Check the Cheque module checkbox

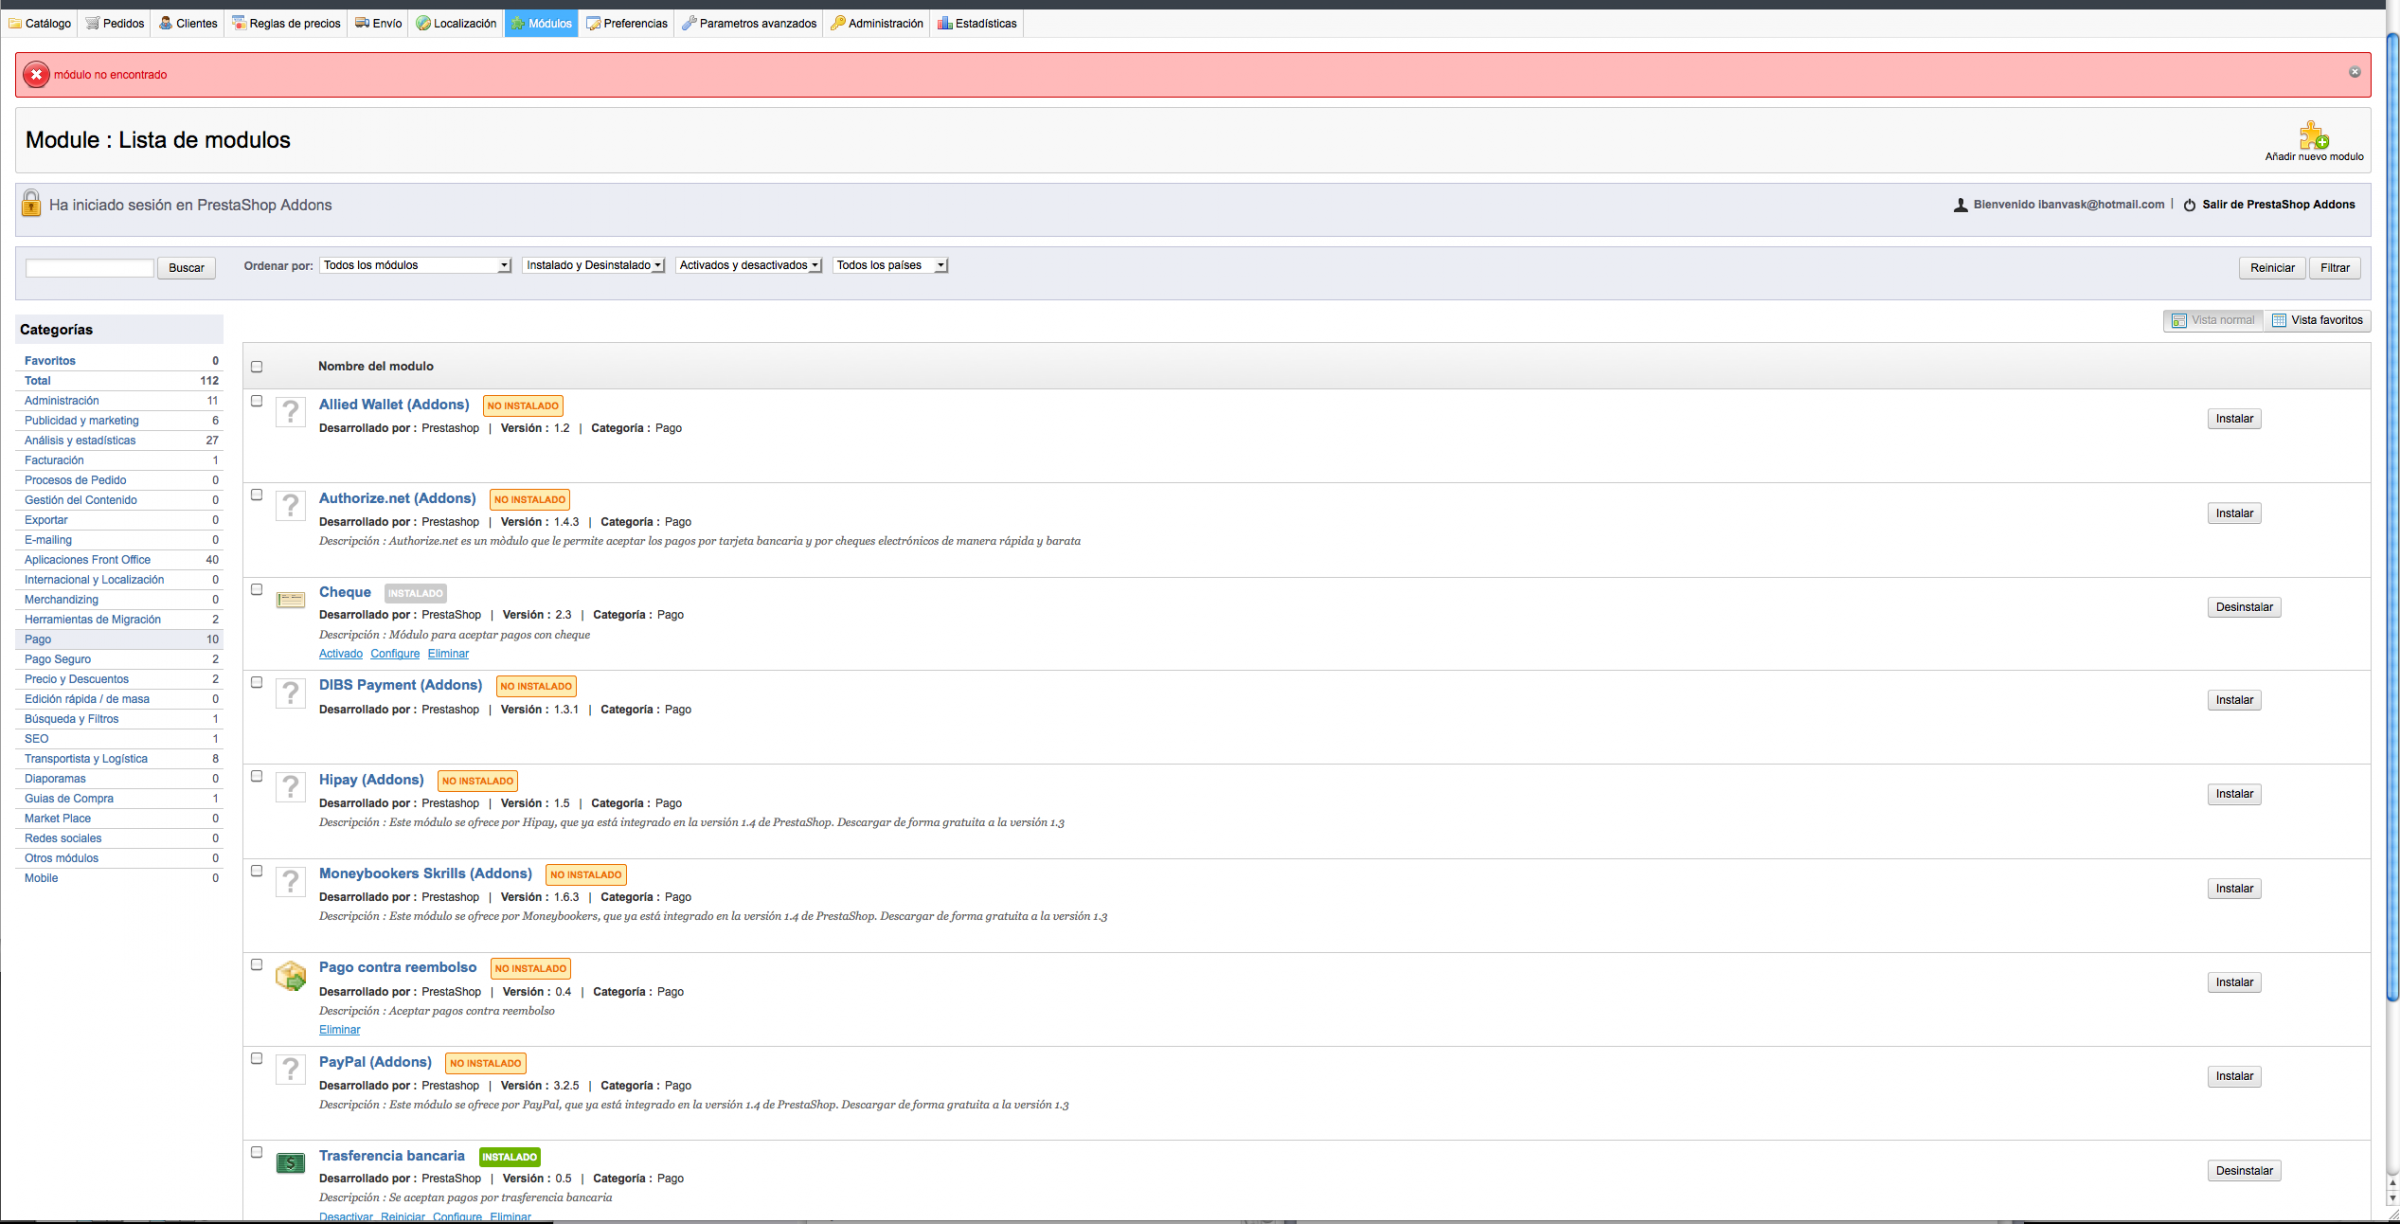[x=257, y=590]
